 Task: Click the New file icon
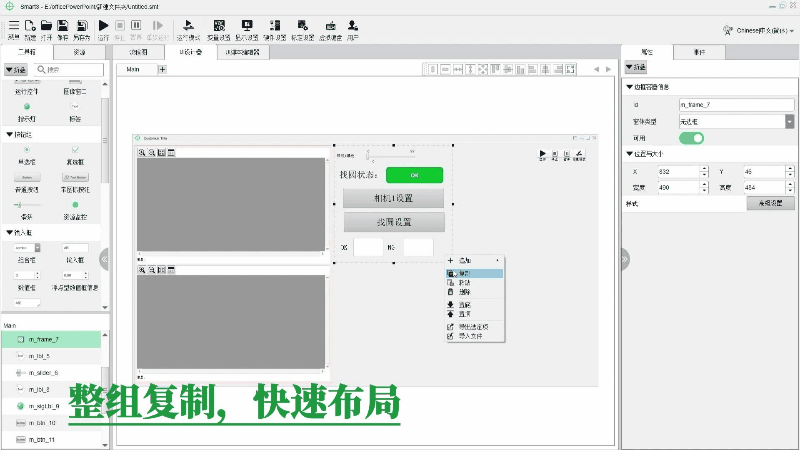30,25
